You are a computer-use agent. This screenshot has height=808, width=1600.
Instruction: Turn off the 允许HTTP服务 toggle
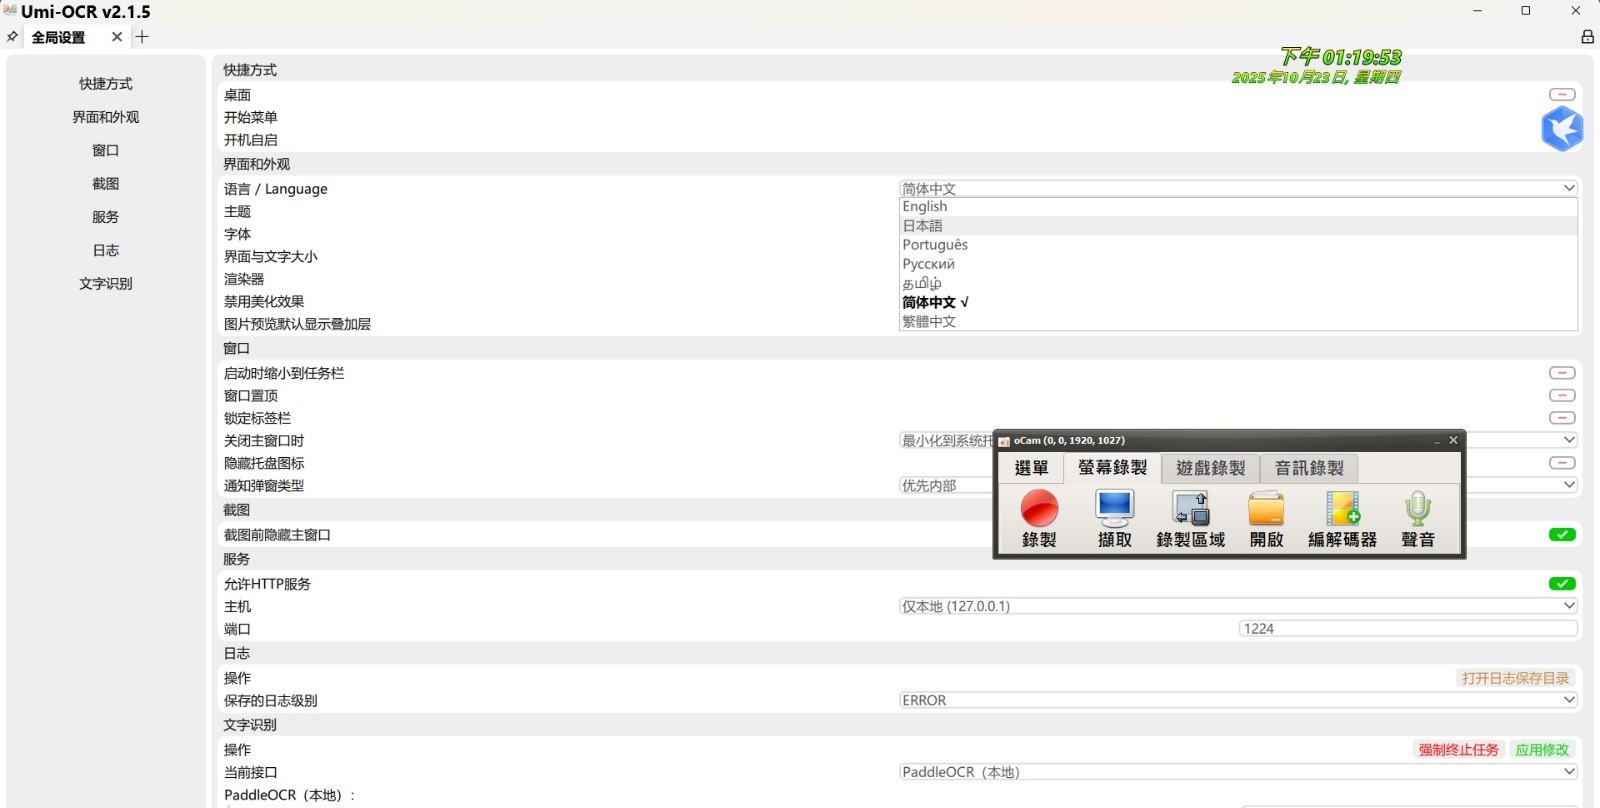1562,584
